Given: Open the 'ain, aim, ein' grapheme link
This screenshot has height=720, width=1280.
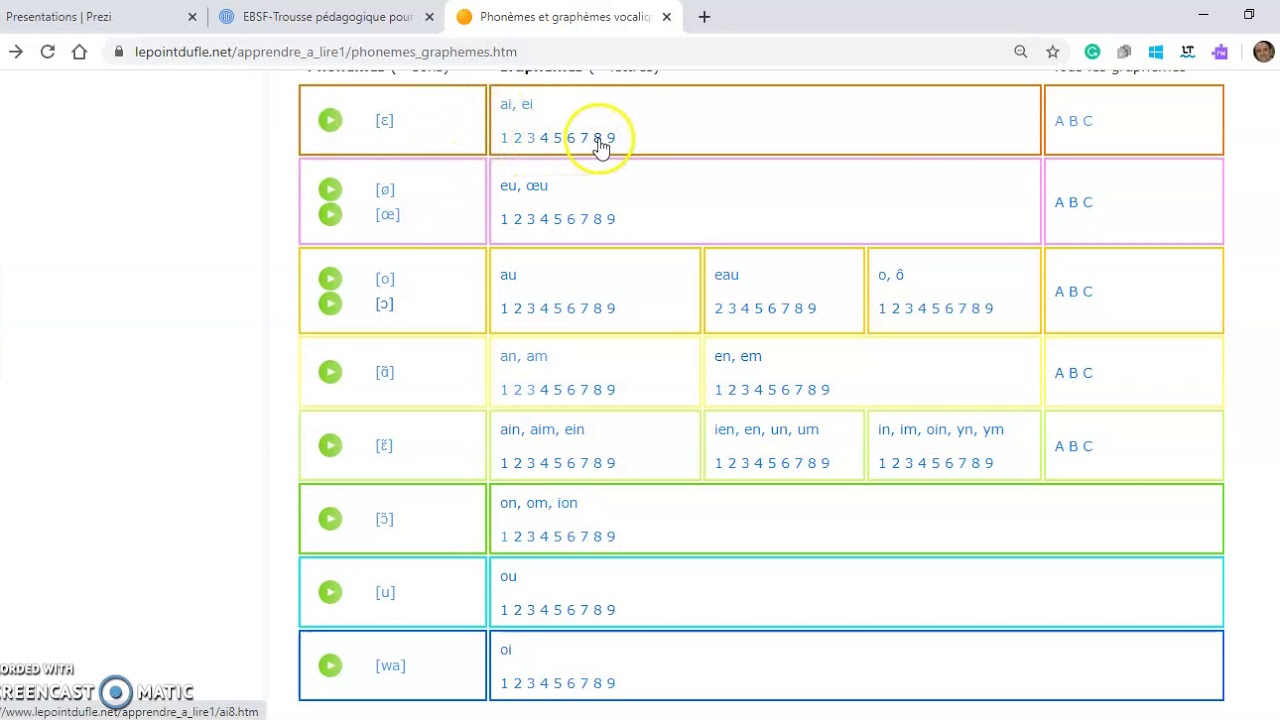Looking at the screenshot, I should (542, 429).
